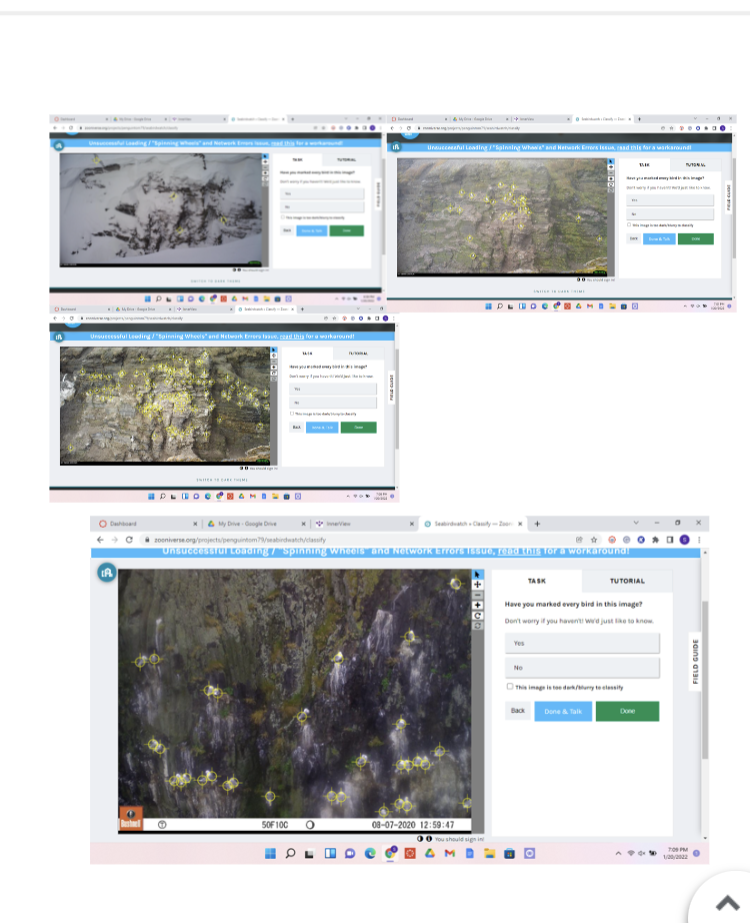
Task: Open the extensions puzzle icon in large screenshot
Action: point(655,540)
